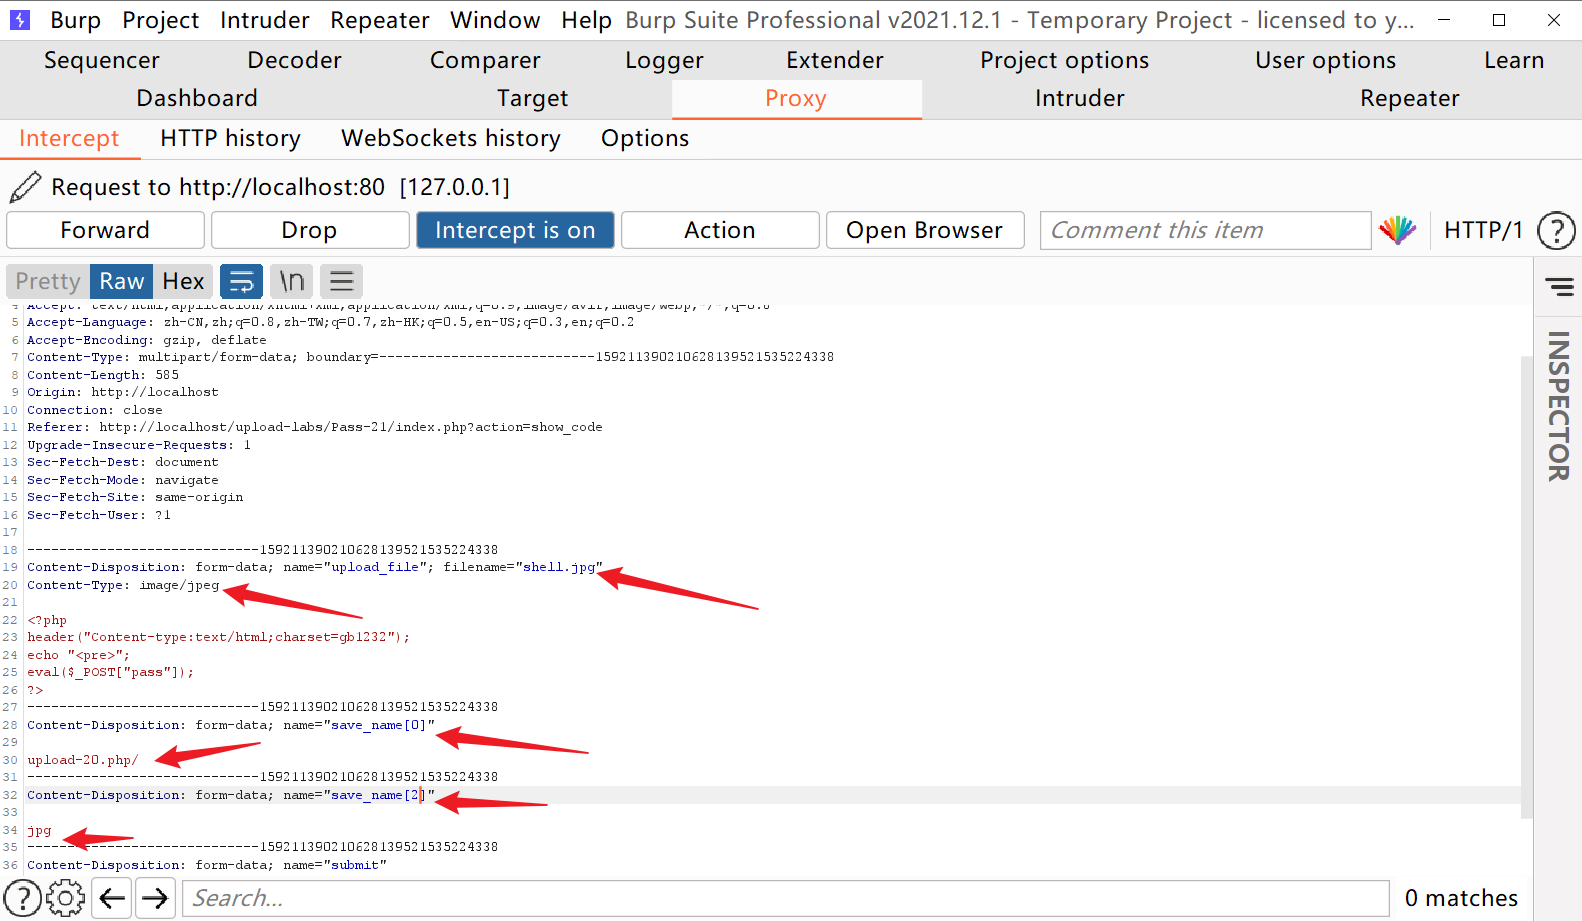Click the Search input field
The image size is (1582, 921).
click(786, 898)
